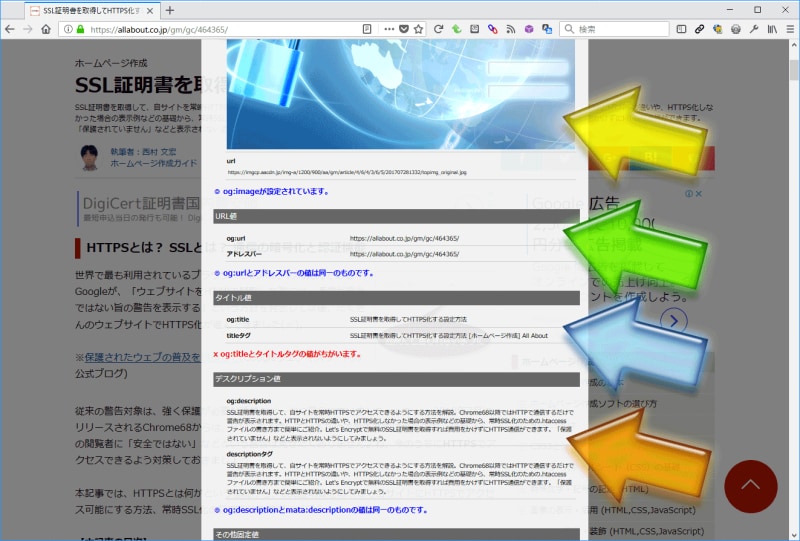The image size is (800, 541).
Task: Click the ホームページ作成 category breadcrumb
Action: 111,63
